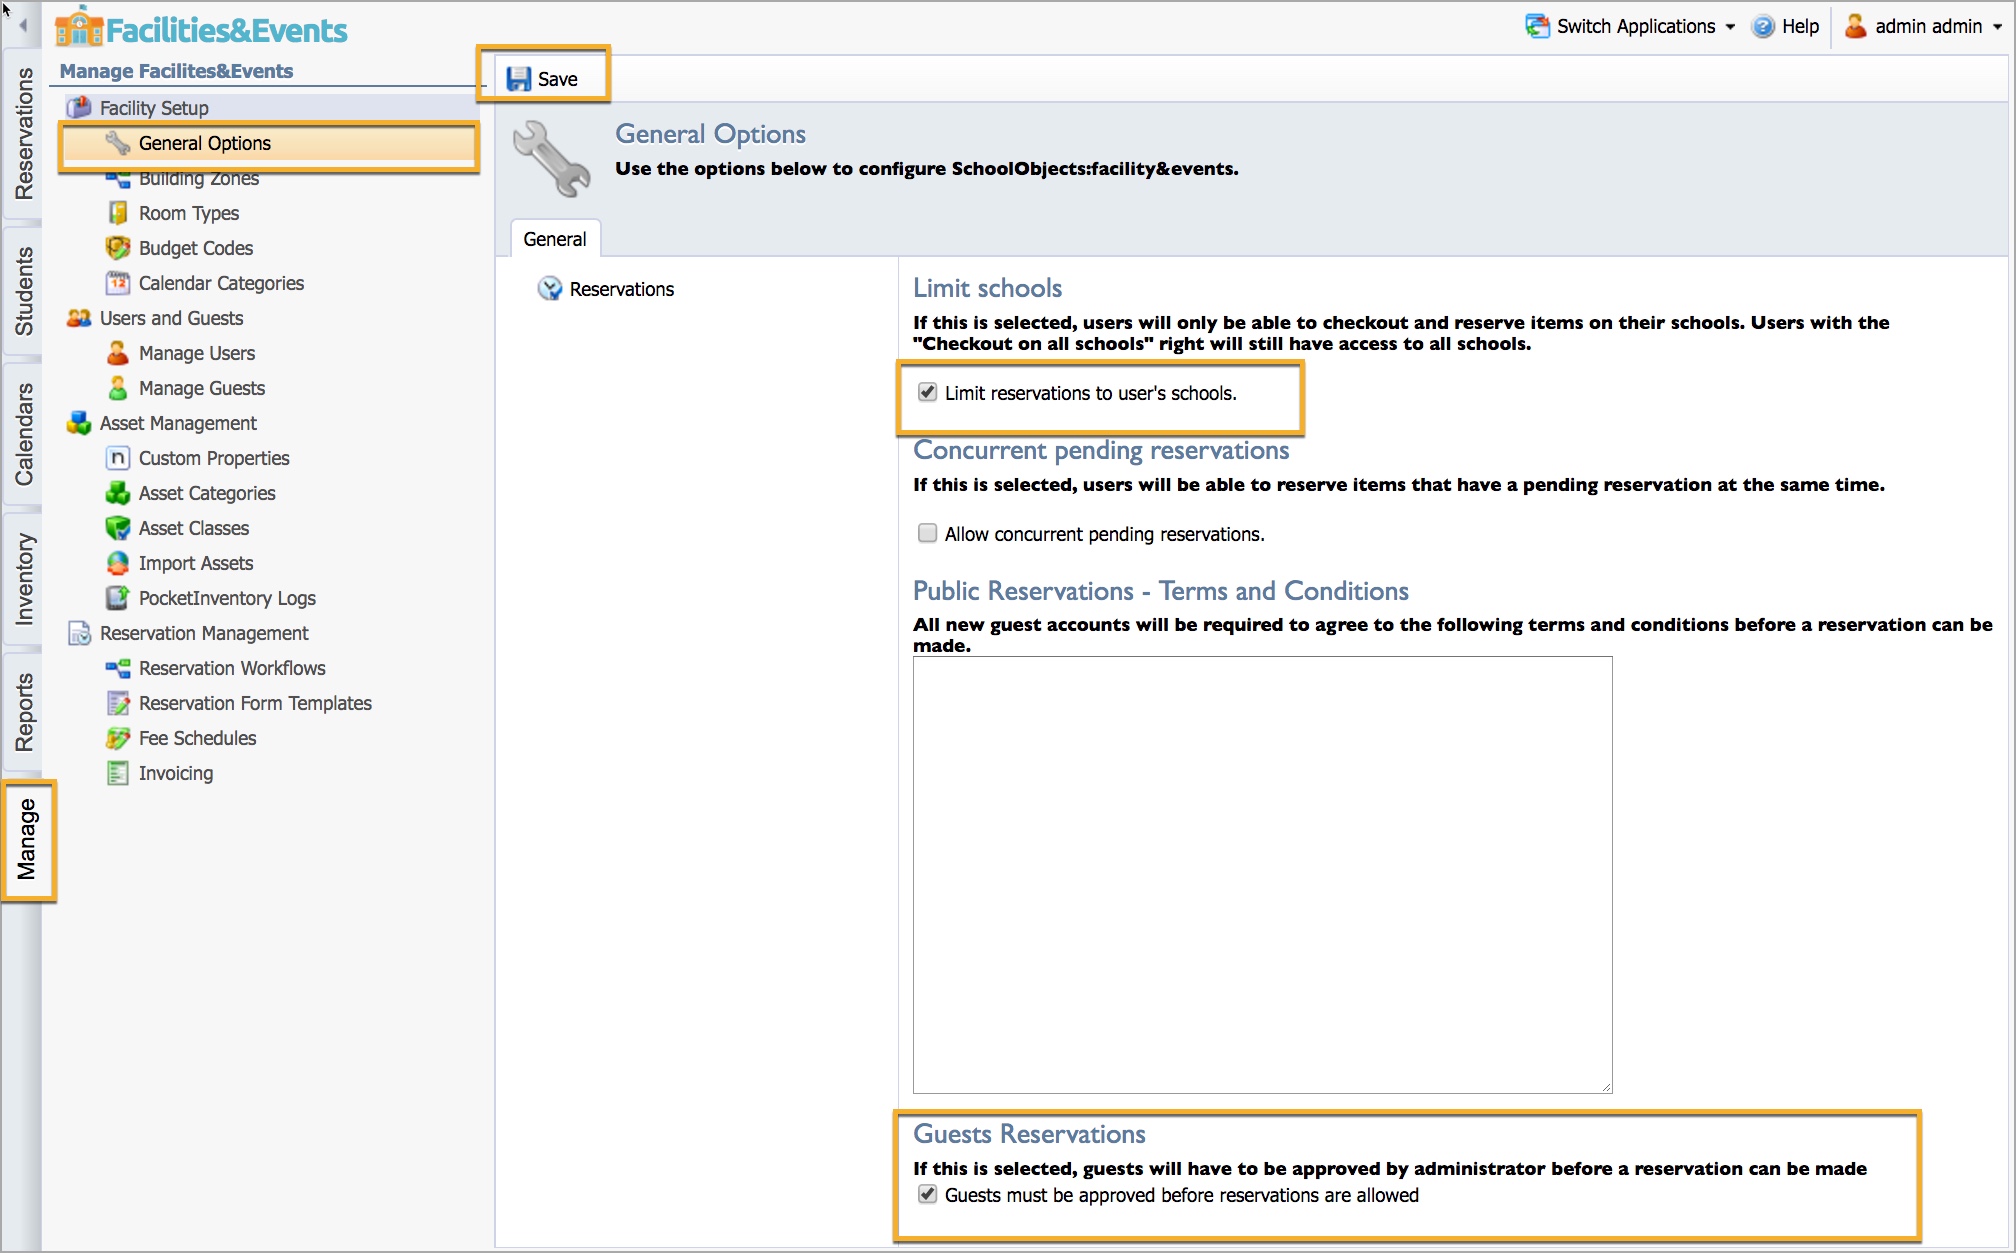The width and height of the screenshot is (2016, 1253).
Task: Select the Manage vertical tab
Action: click(27, 839)
